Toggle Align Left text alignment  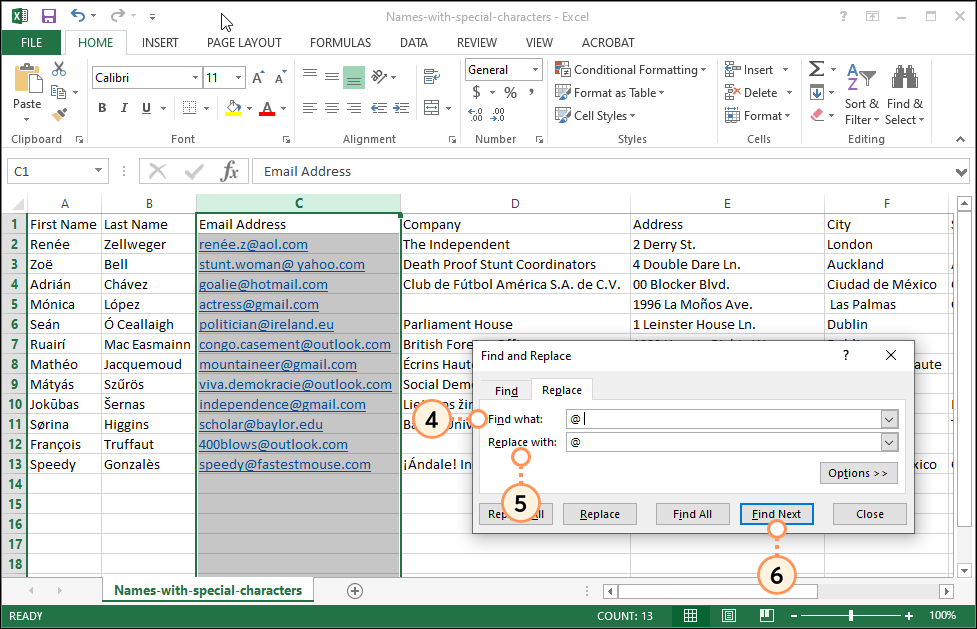309,108
